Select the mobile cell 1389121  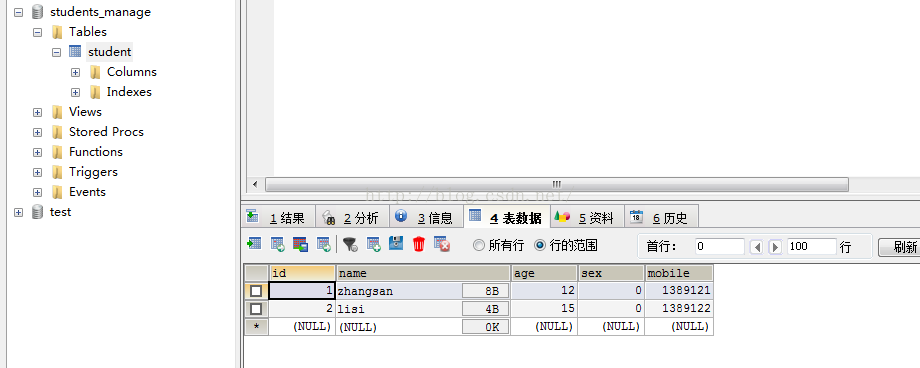(x=679, y=291)
